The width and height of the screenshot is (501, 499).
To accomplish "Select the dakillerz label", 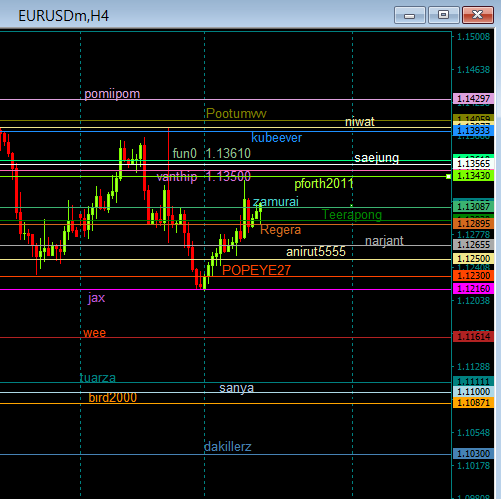I will (228, 447).
